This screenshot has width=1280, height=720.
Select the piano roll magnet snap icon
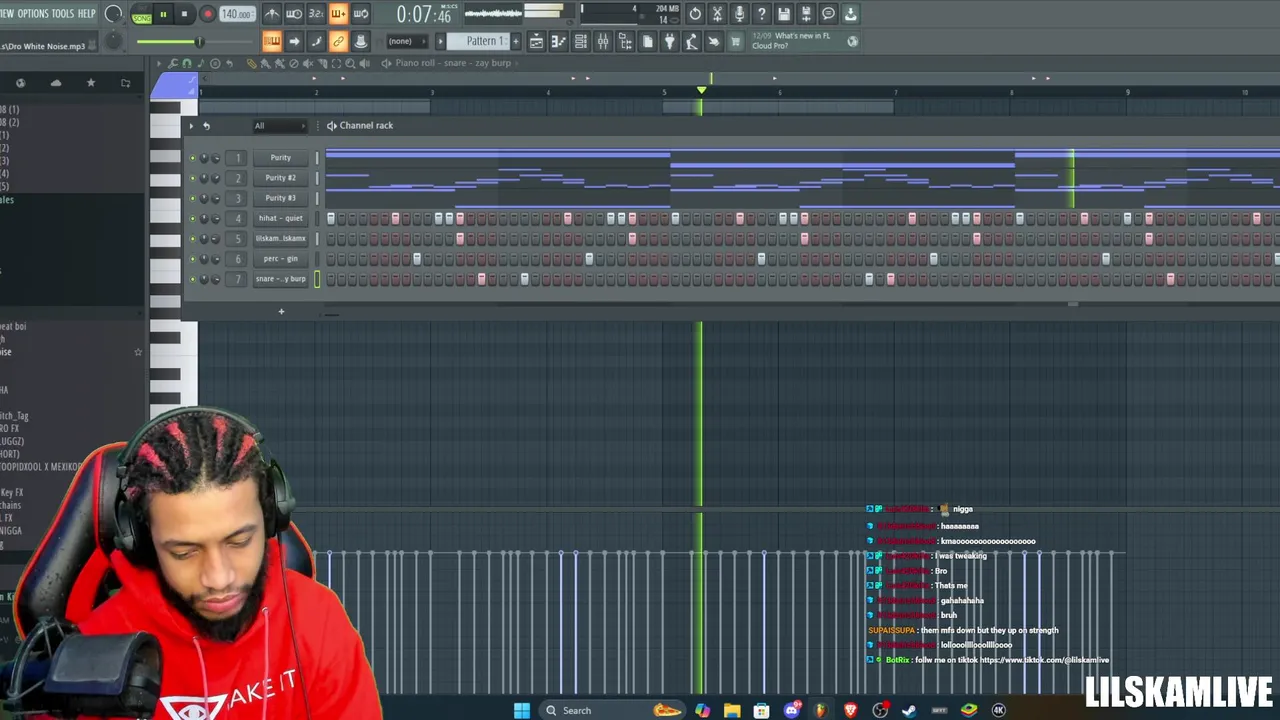coord(186,63)
